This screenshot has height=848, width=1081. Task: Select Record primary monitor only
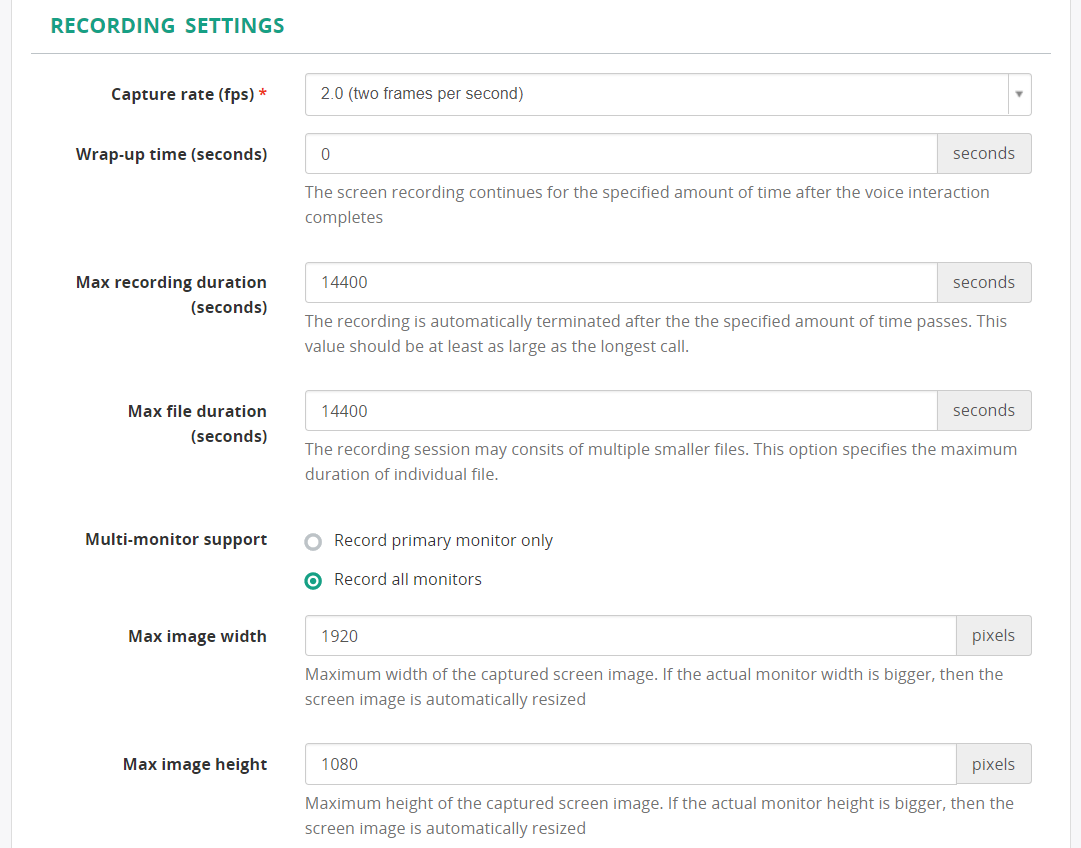(313, 541)
